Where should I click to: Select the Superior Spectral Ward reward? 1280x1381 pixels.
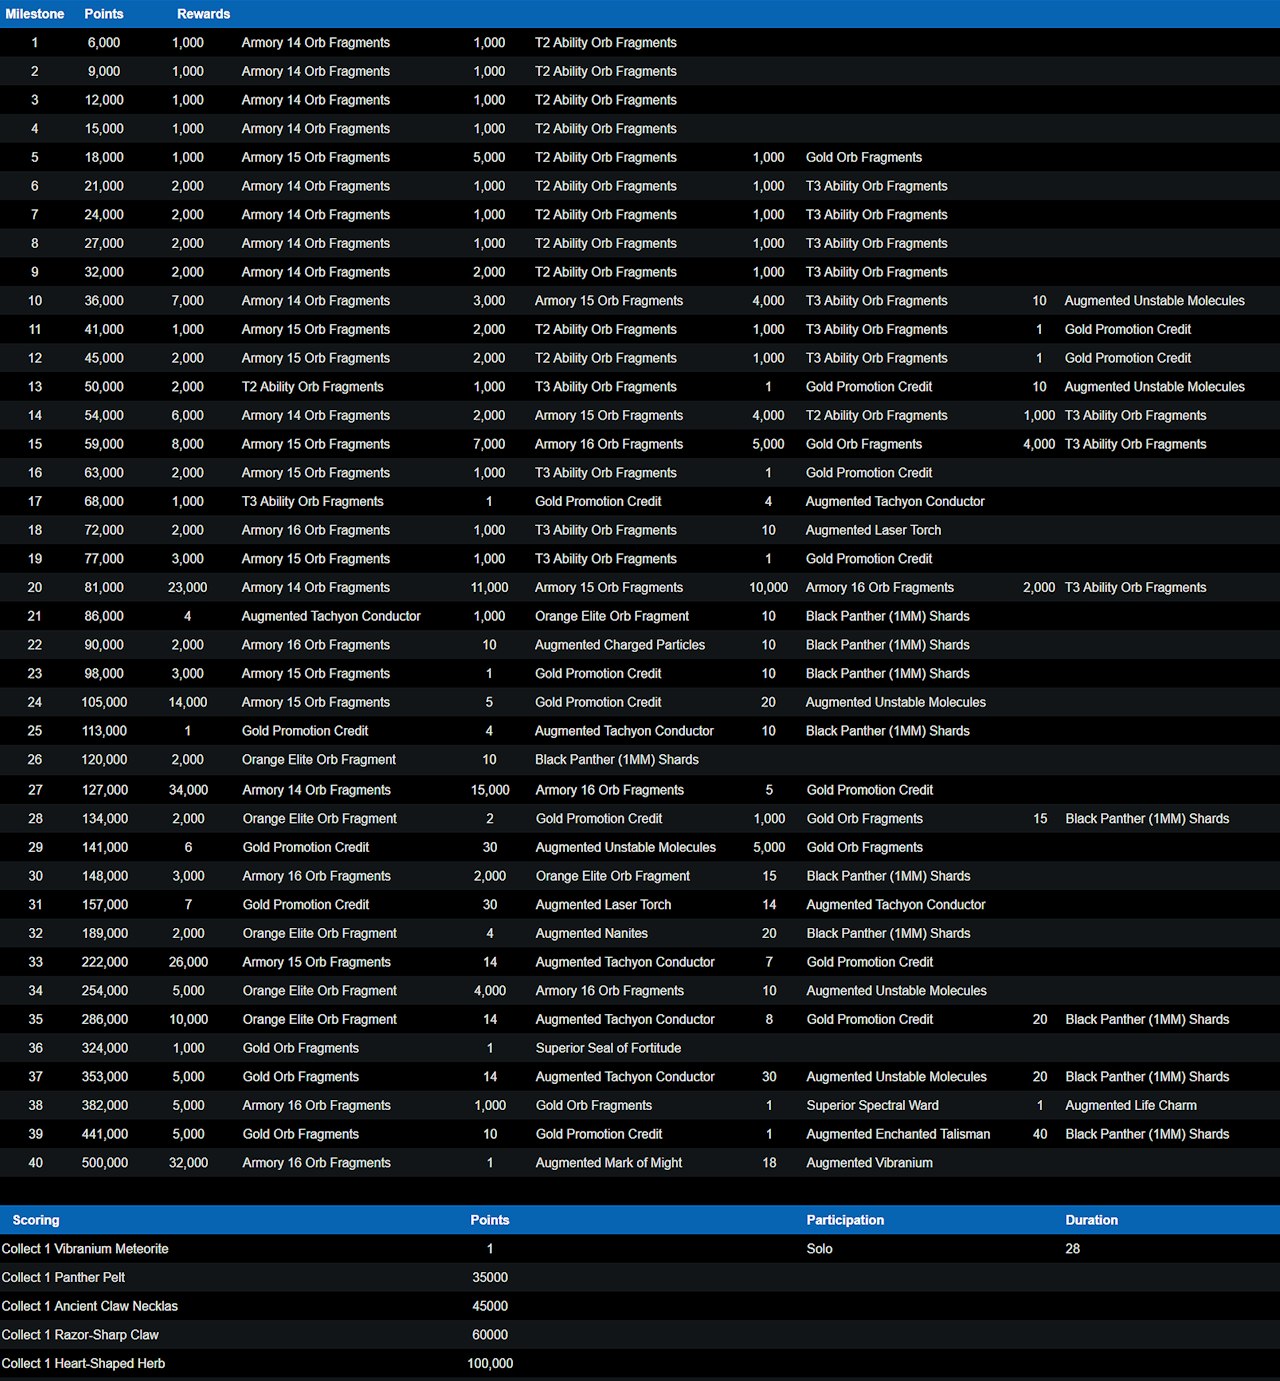click(872, 1105)
